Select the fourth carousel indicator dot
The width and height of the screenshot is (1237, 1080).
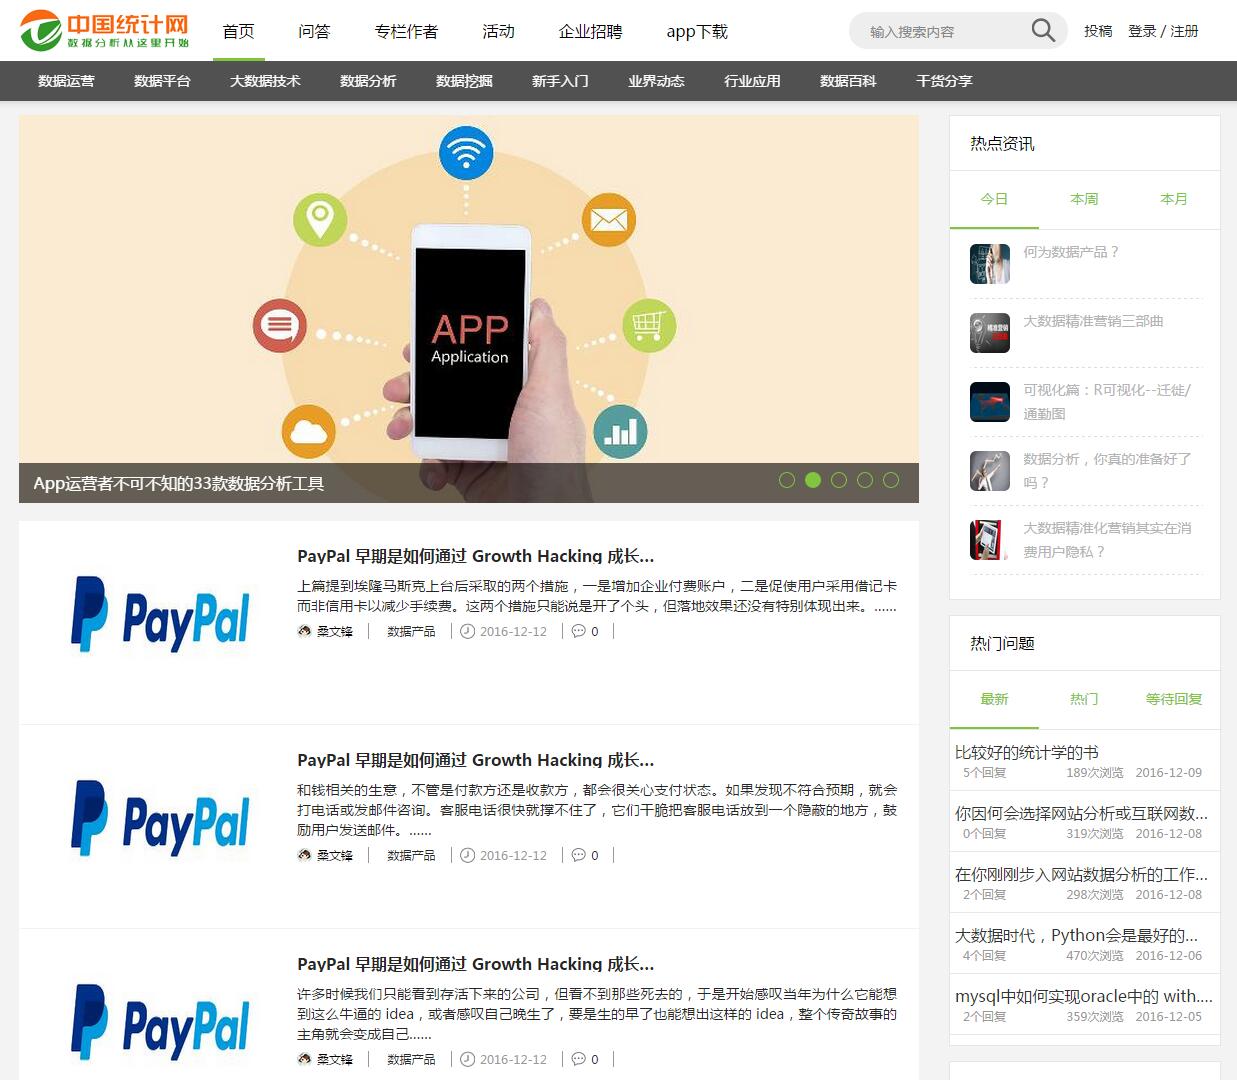[865, 480]
